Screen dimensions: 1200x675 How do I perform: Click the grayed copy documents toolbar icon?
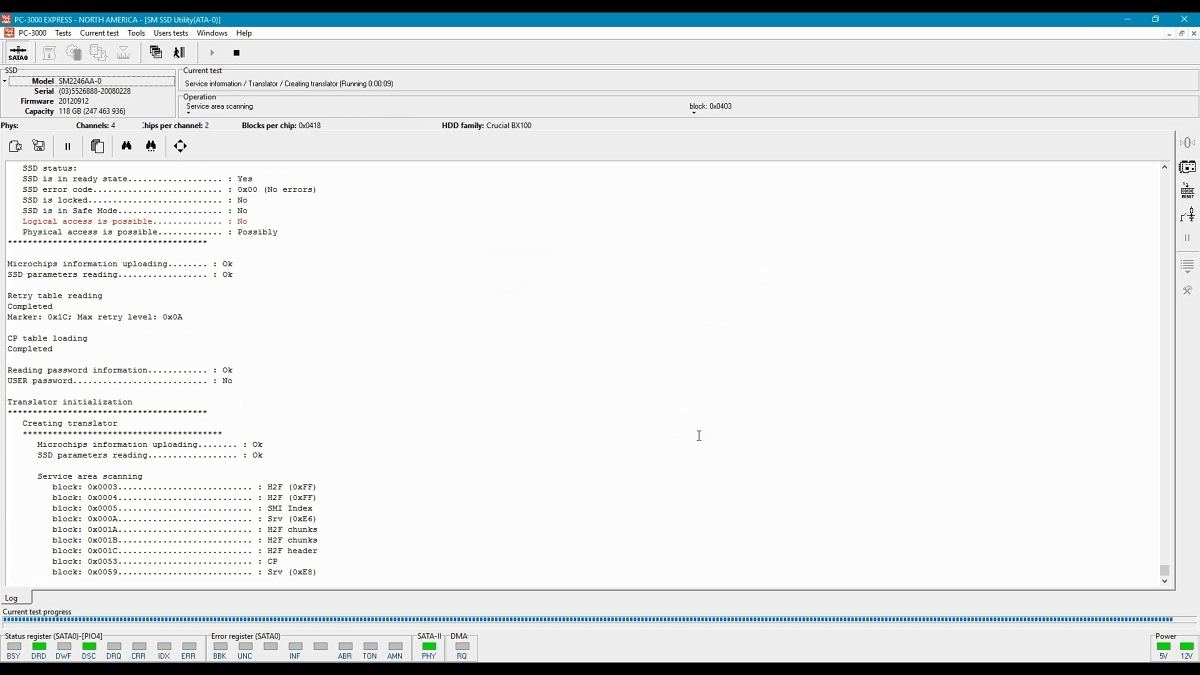[98, 52]
